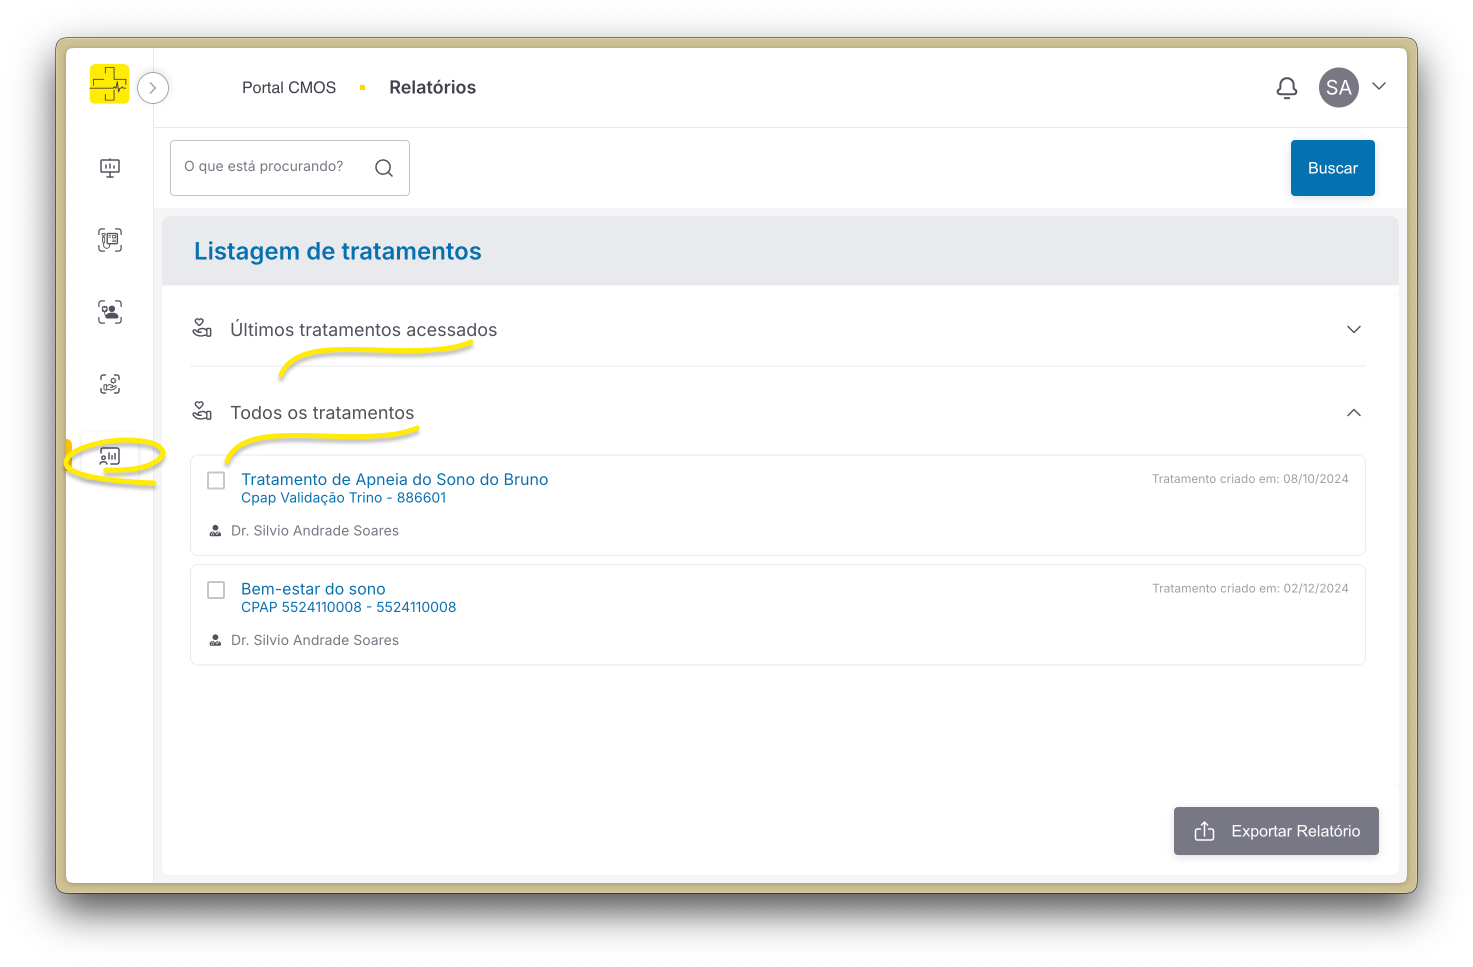Open the notifications bell
1473x967 pixels.
click(x=1286, y=88)
